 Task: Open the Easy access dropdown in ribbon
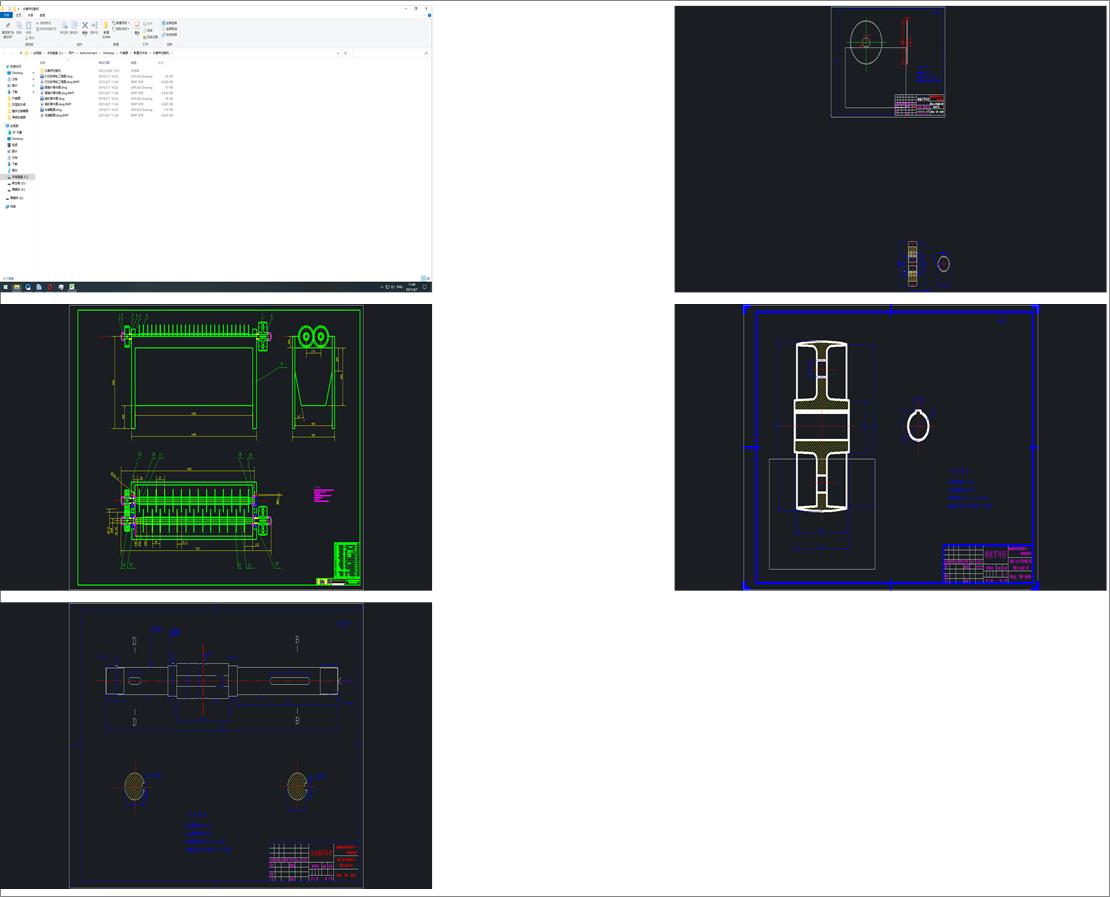tap(121, 29)
